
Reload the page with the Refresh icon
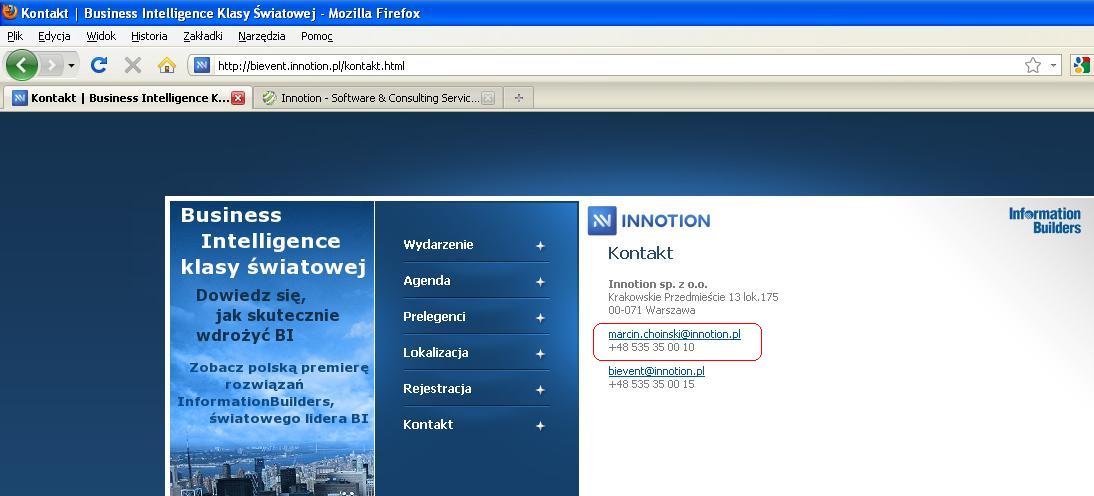99,66
